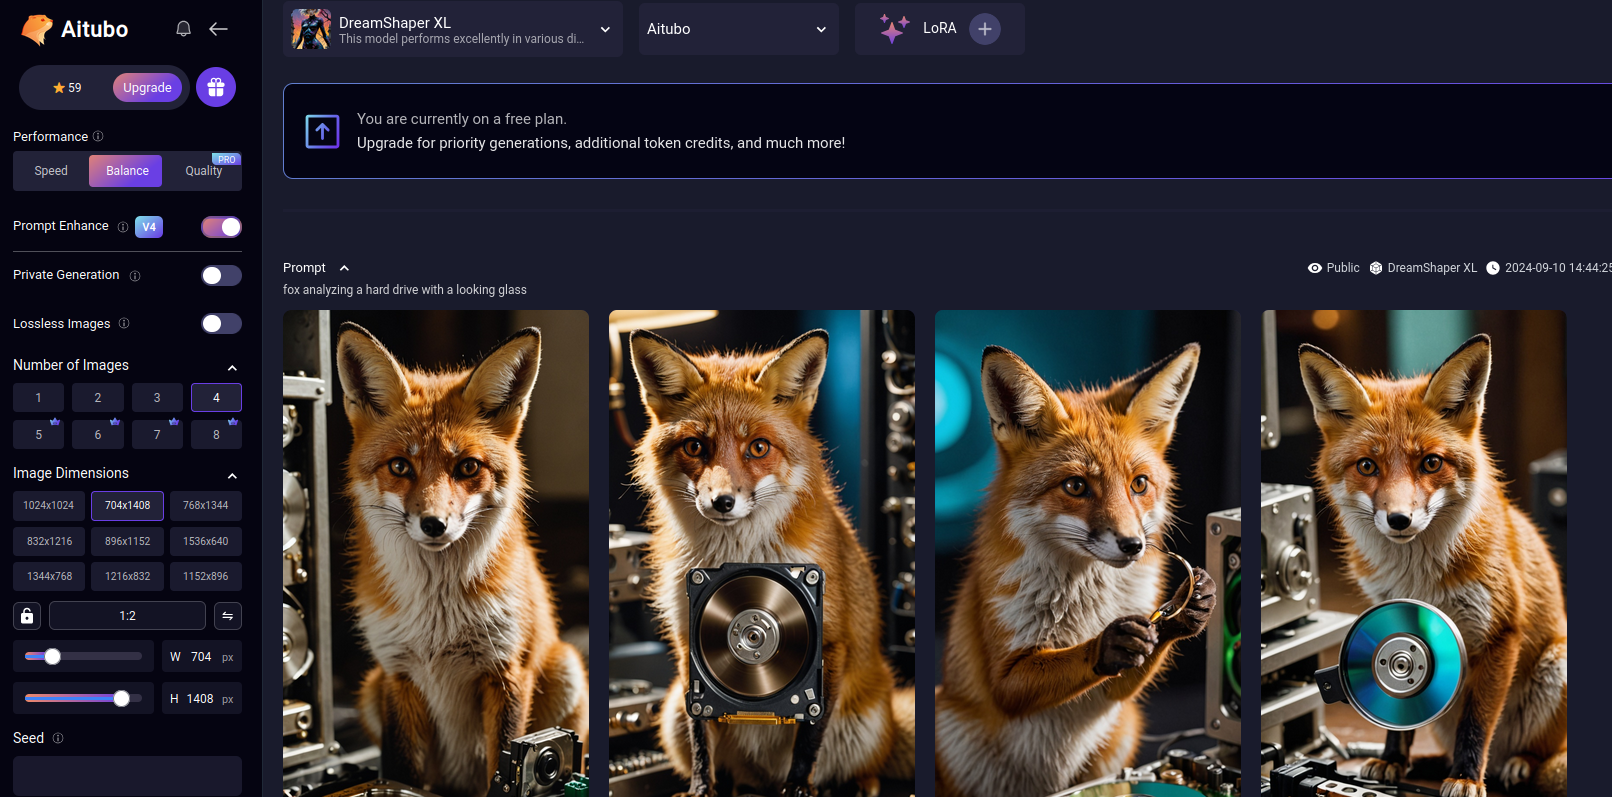The image size is (1612, 797).
Task: Enable the Private Generation toggle
Action: point(221,276)
